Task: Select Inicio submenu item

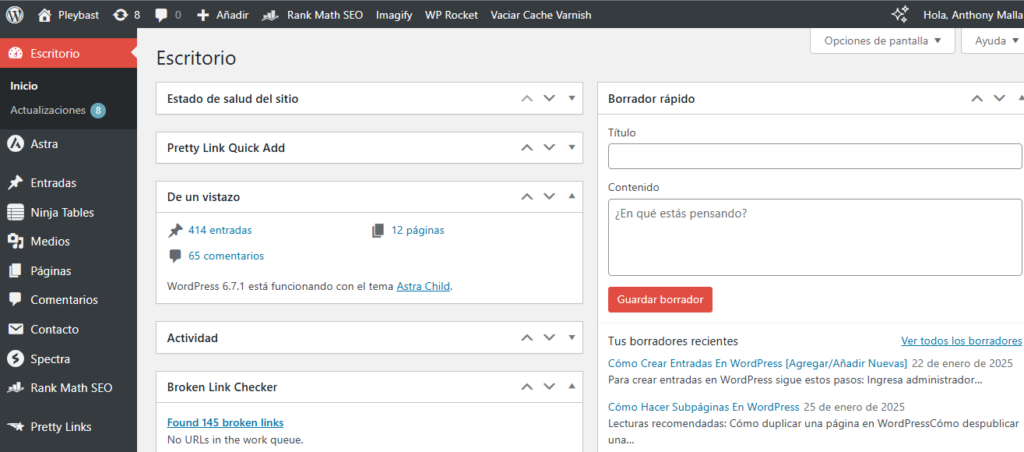Action: 24,86
